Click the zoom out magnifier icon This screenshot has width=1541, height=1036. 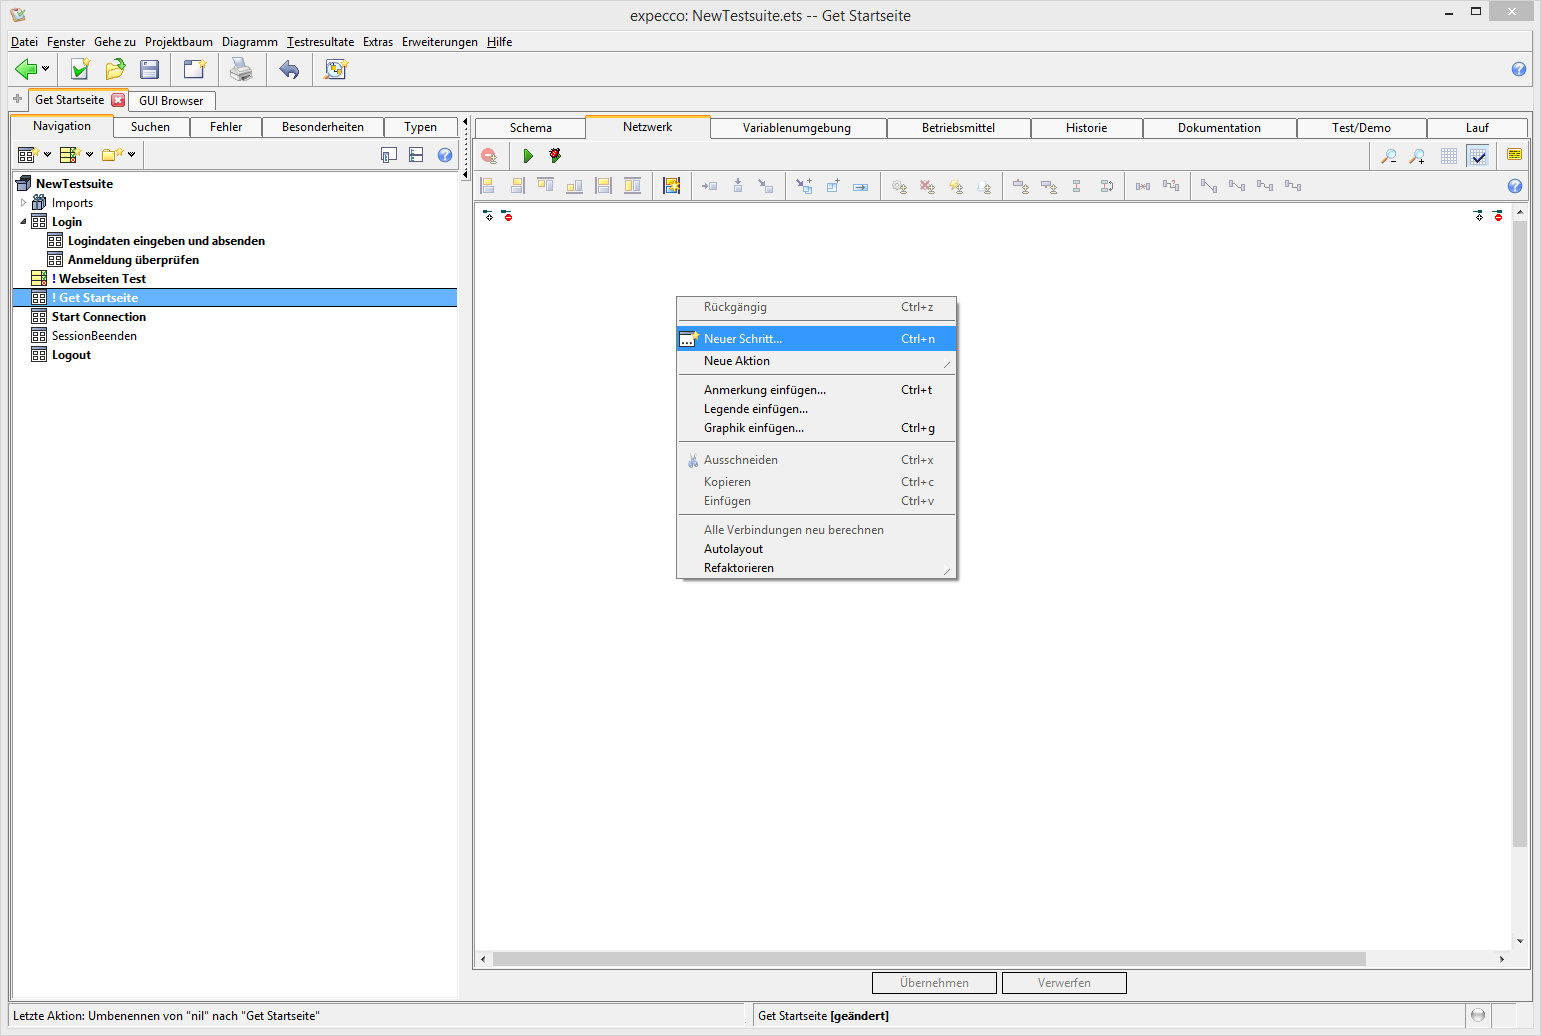point(1389,156)
